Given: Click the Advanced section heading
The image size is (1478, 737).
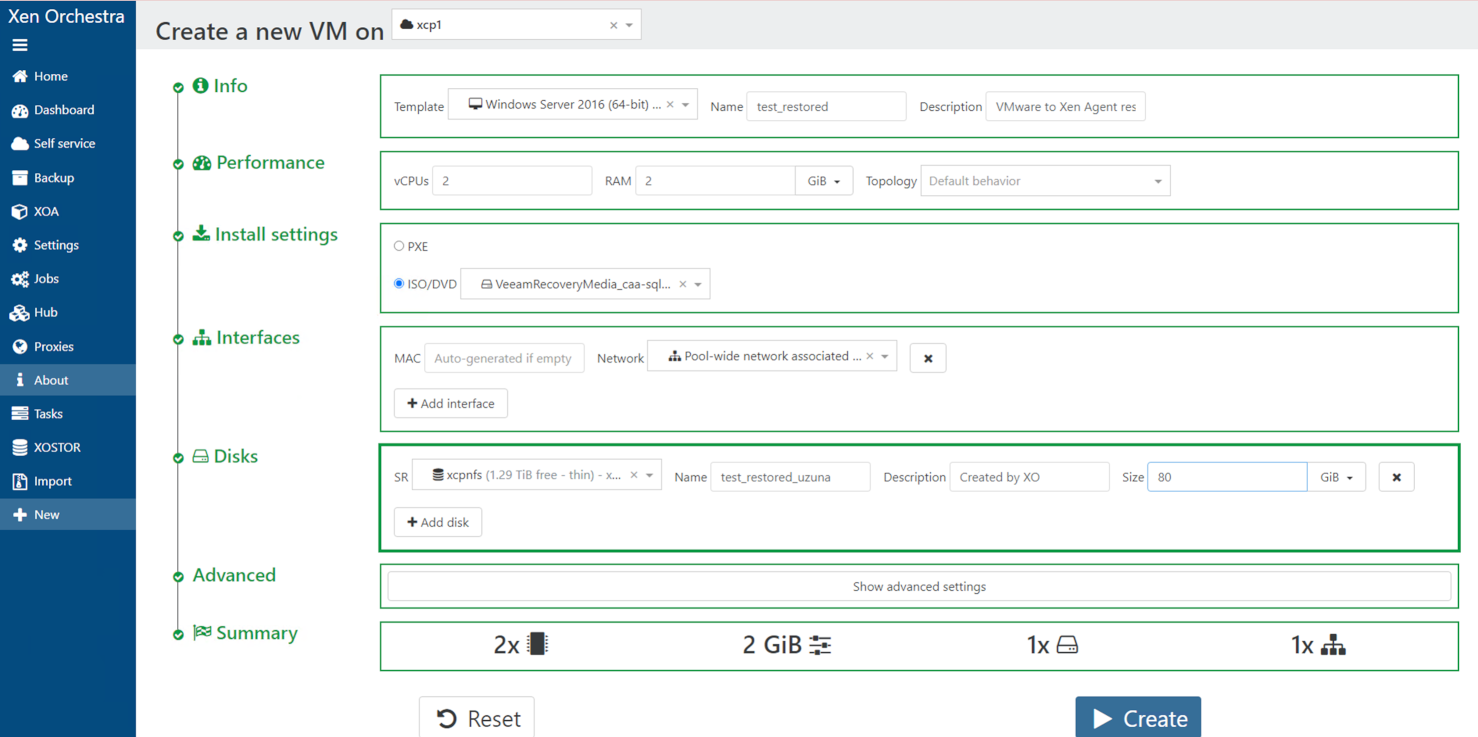Looking at the screenshot, I should tap(234, 575).
